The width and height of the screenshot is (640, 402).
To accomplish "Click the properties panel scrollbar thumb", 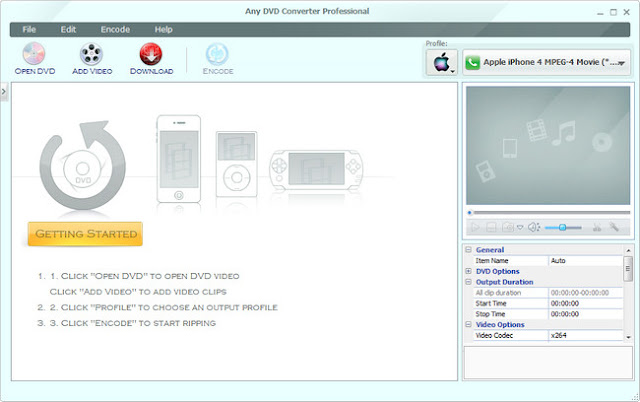I will [x=628, y=269].
